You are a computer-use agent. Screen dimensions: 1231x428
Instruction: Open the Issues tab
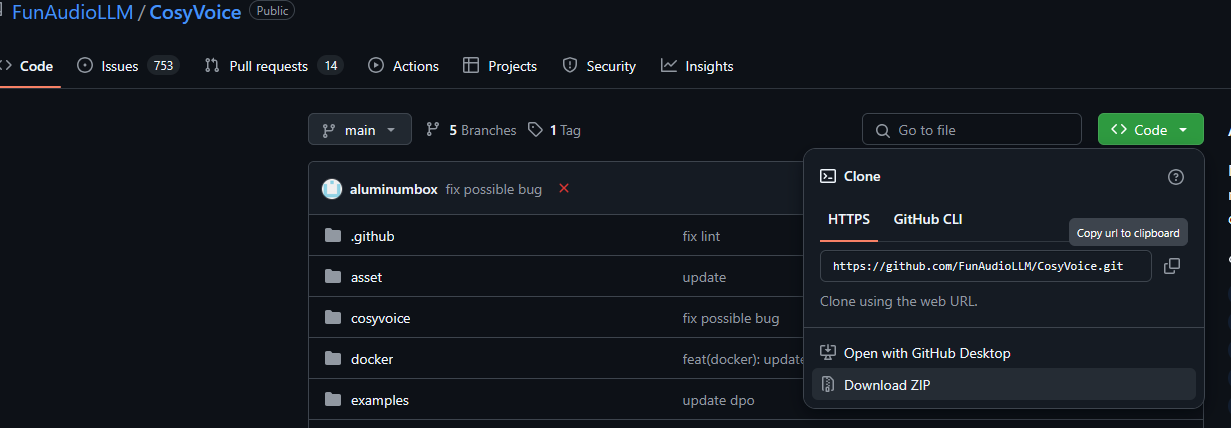[128, 66]
